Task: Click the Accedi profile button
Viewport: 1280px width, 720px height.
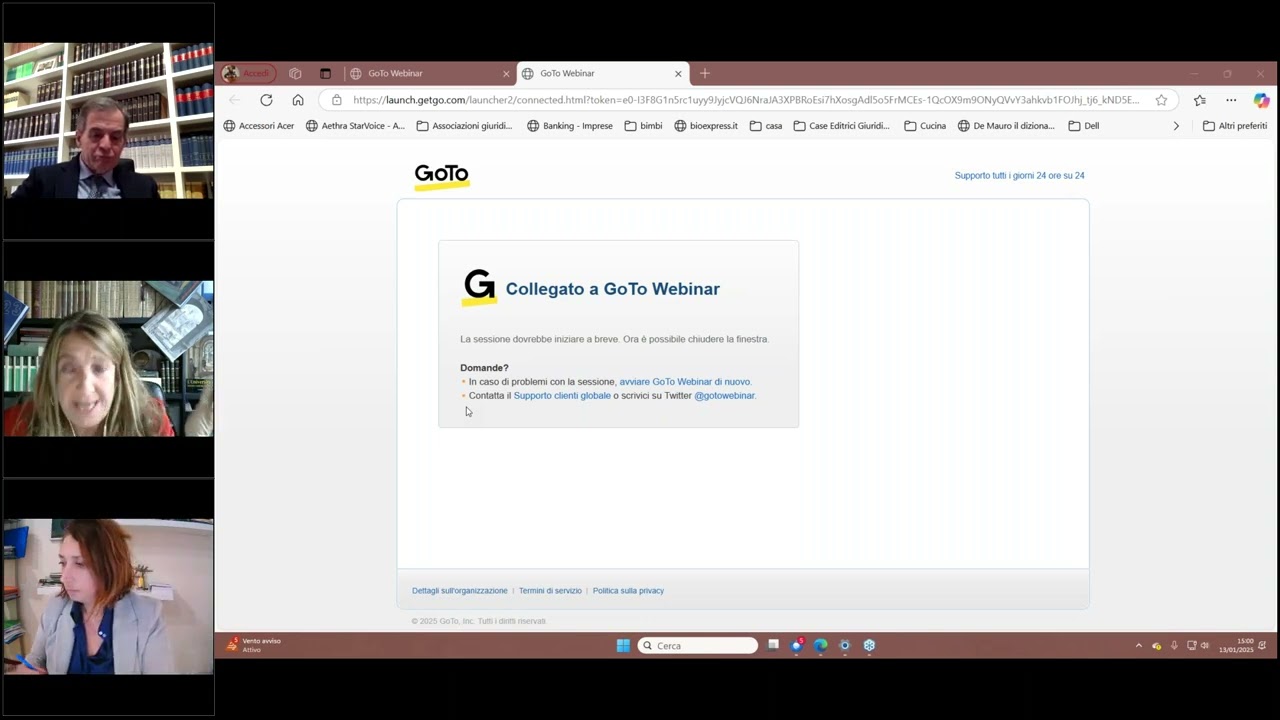Action: tap(248, 73)
